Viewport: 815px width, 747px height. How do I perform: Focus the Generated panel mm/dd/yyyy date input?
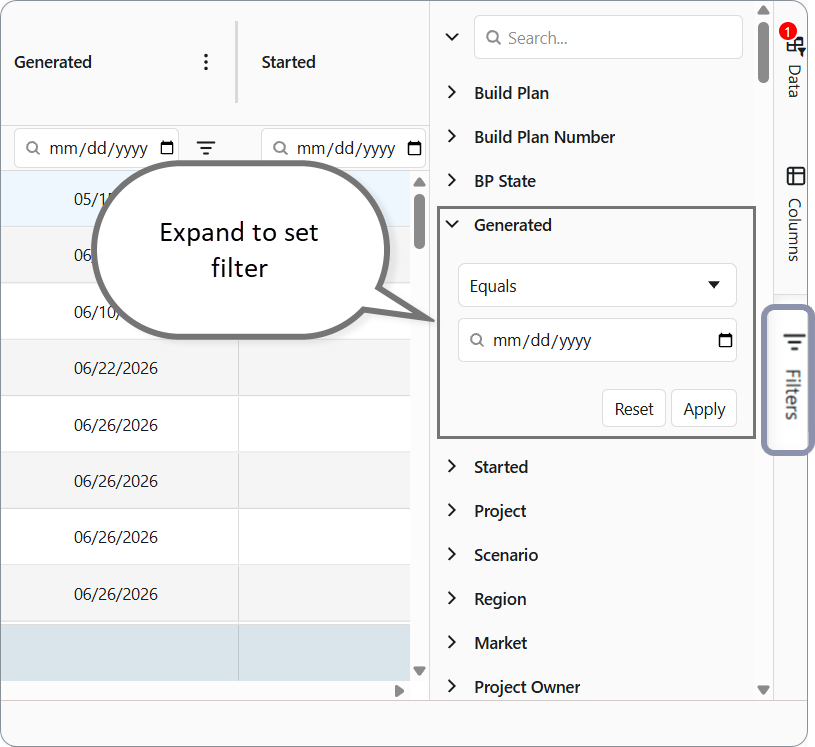(x=597, y=340)
